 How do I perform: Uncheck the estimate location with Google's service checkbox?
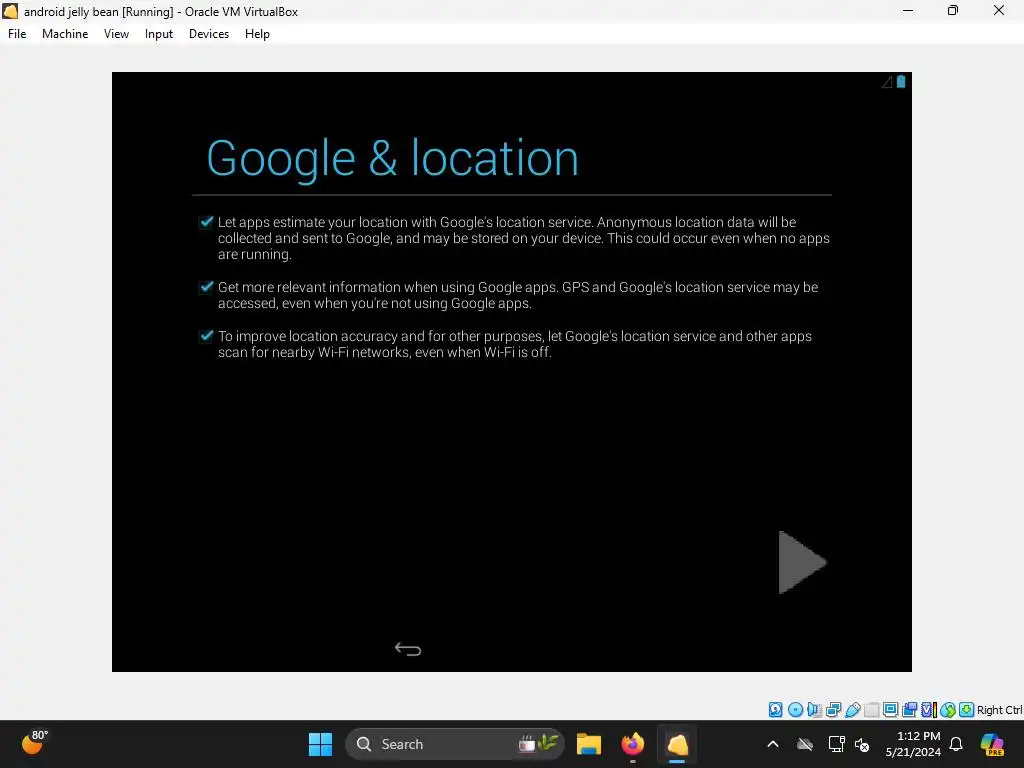[206, 222]
